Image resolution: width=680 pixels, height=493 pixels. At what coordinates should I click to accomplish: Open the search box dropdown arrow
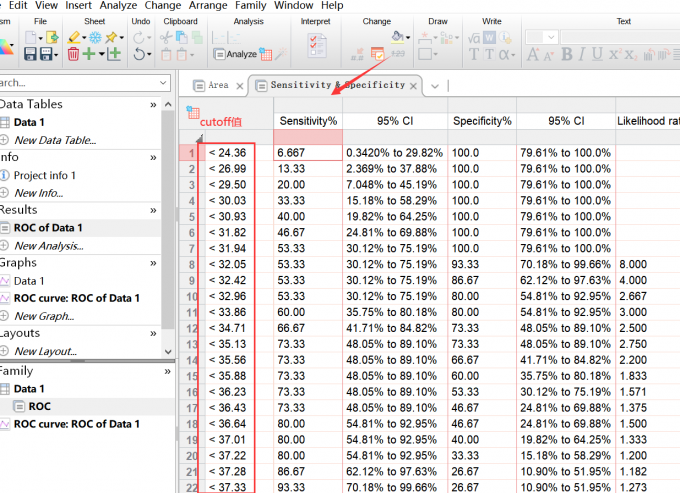163,82
